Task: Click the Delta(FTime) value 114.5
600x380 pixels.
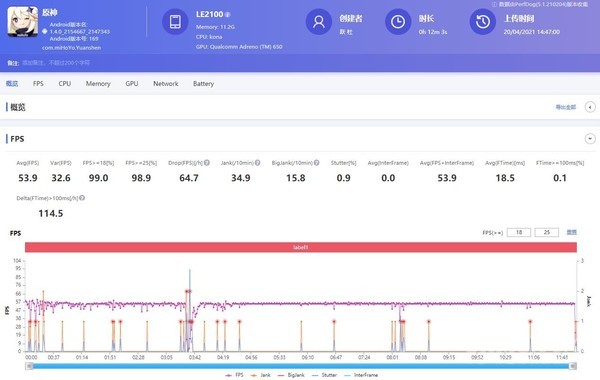Action: (51, 214)
